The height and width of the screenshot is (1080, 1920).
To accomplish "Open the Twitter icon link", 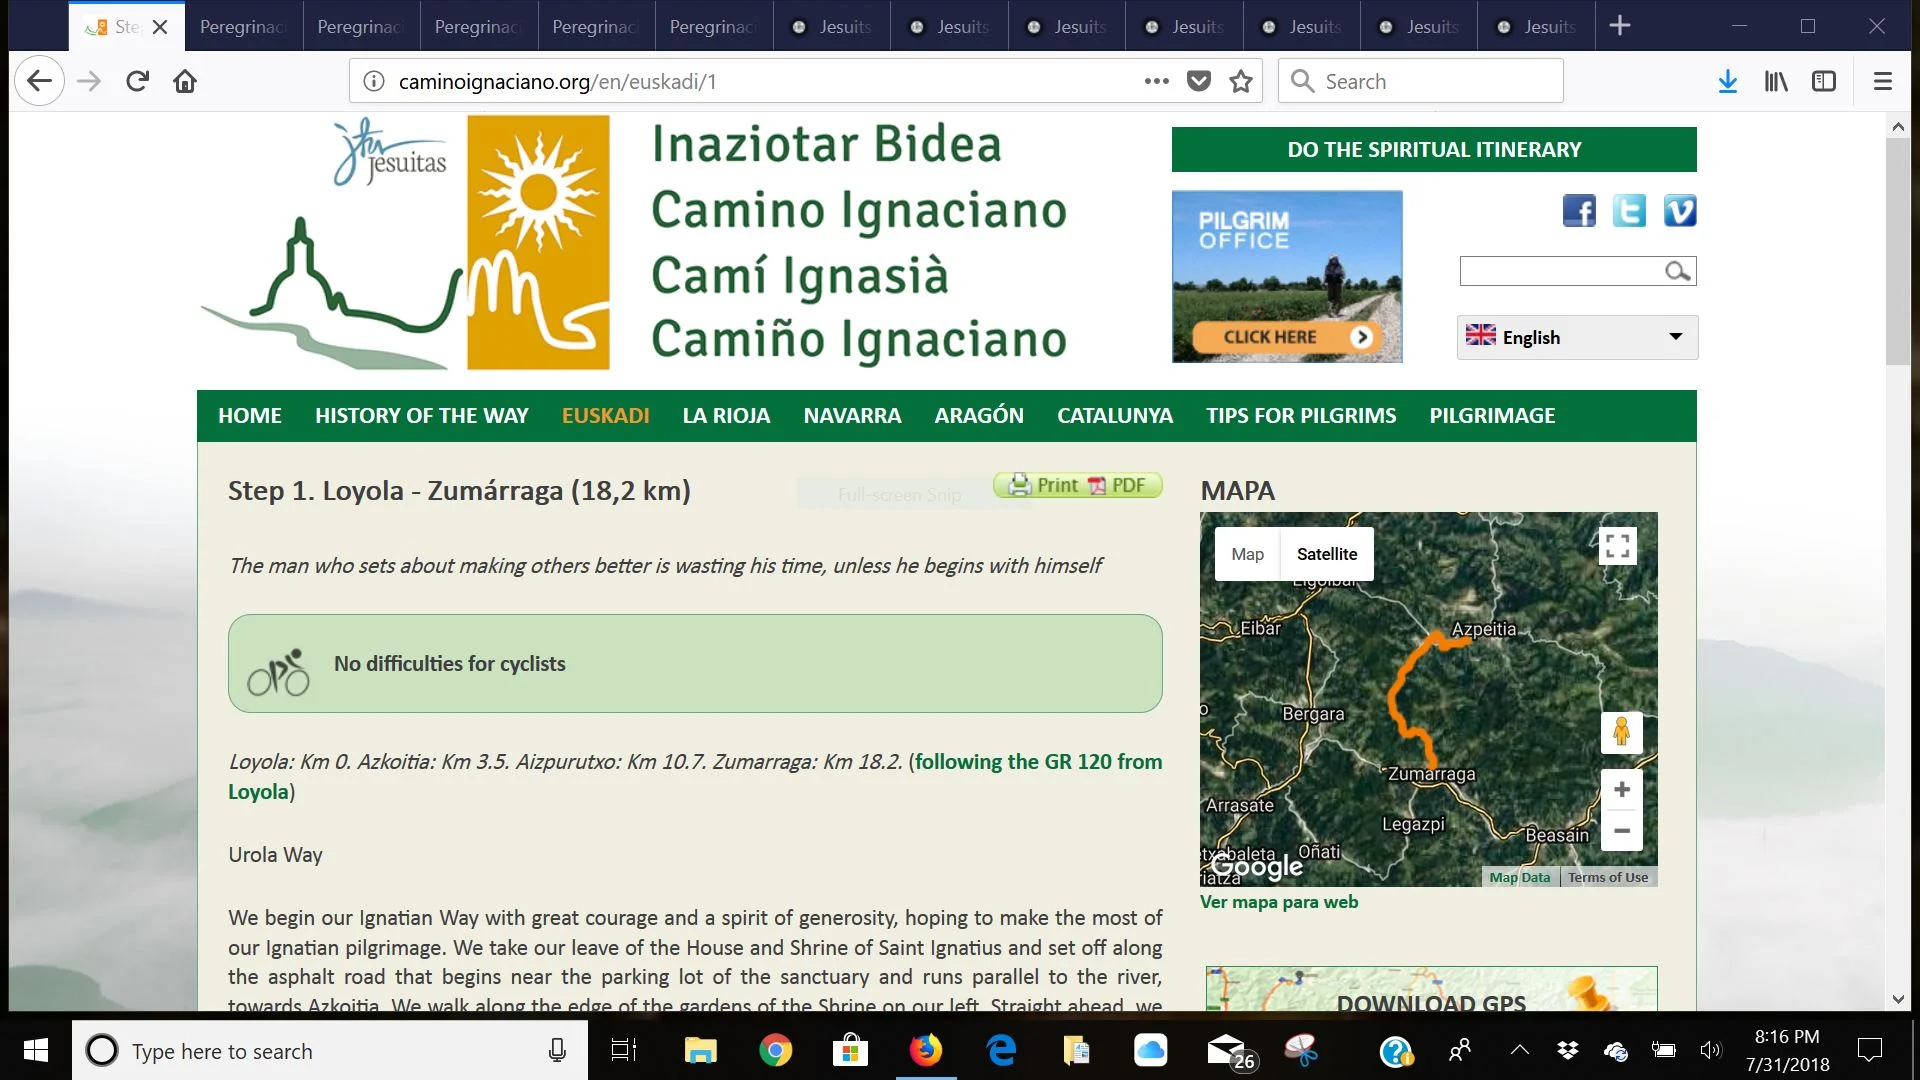I will tap(1629, 211).
